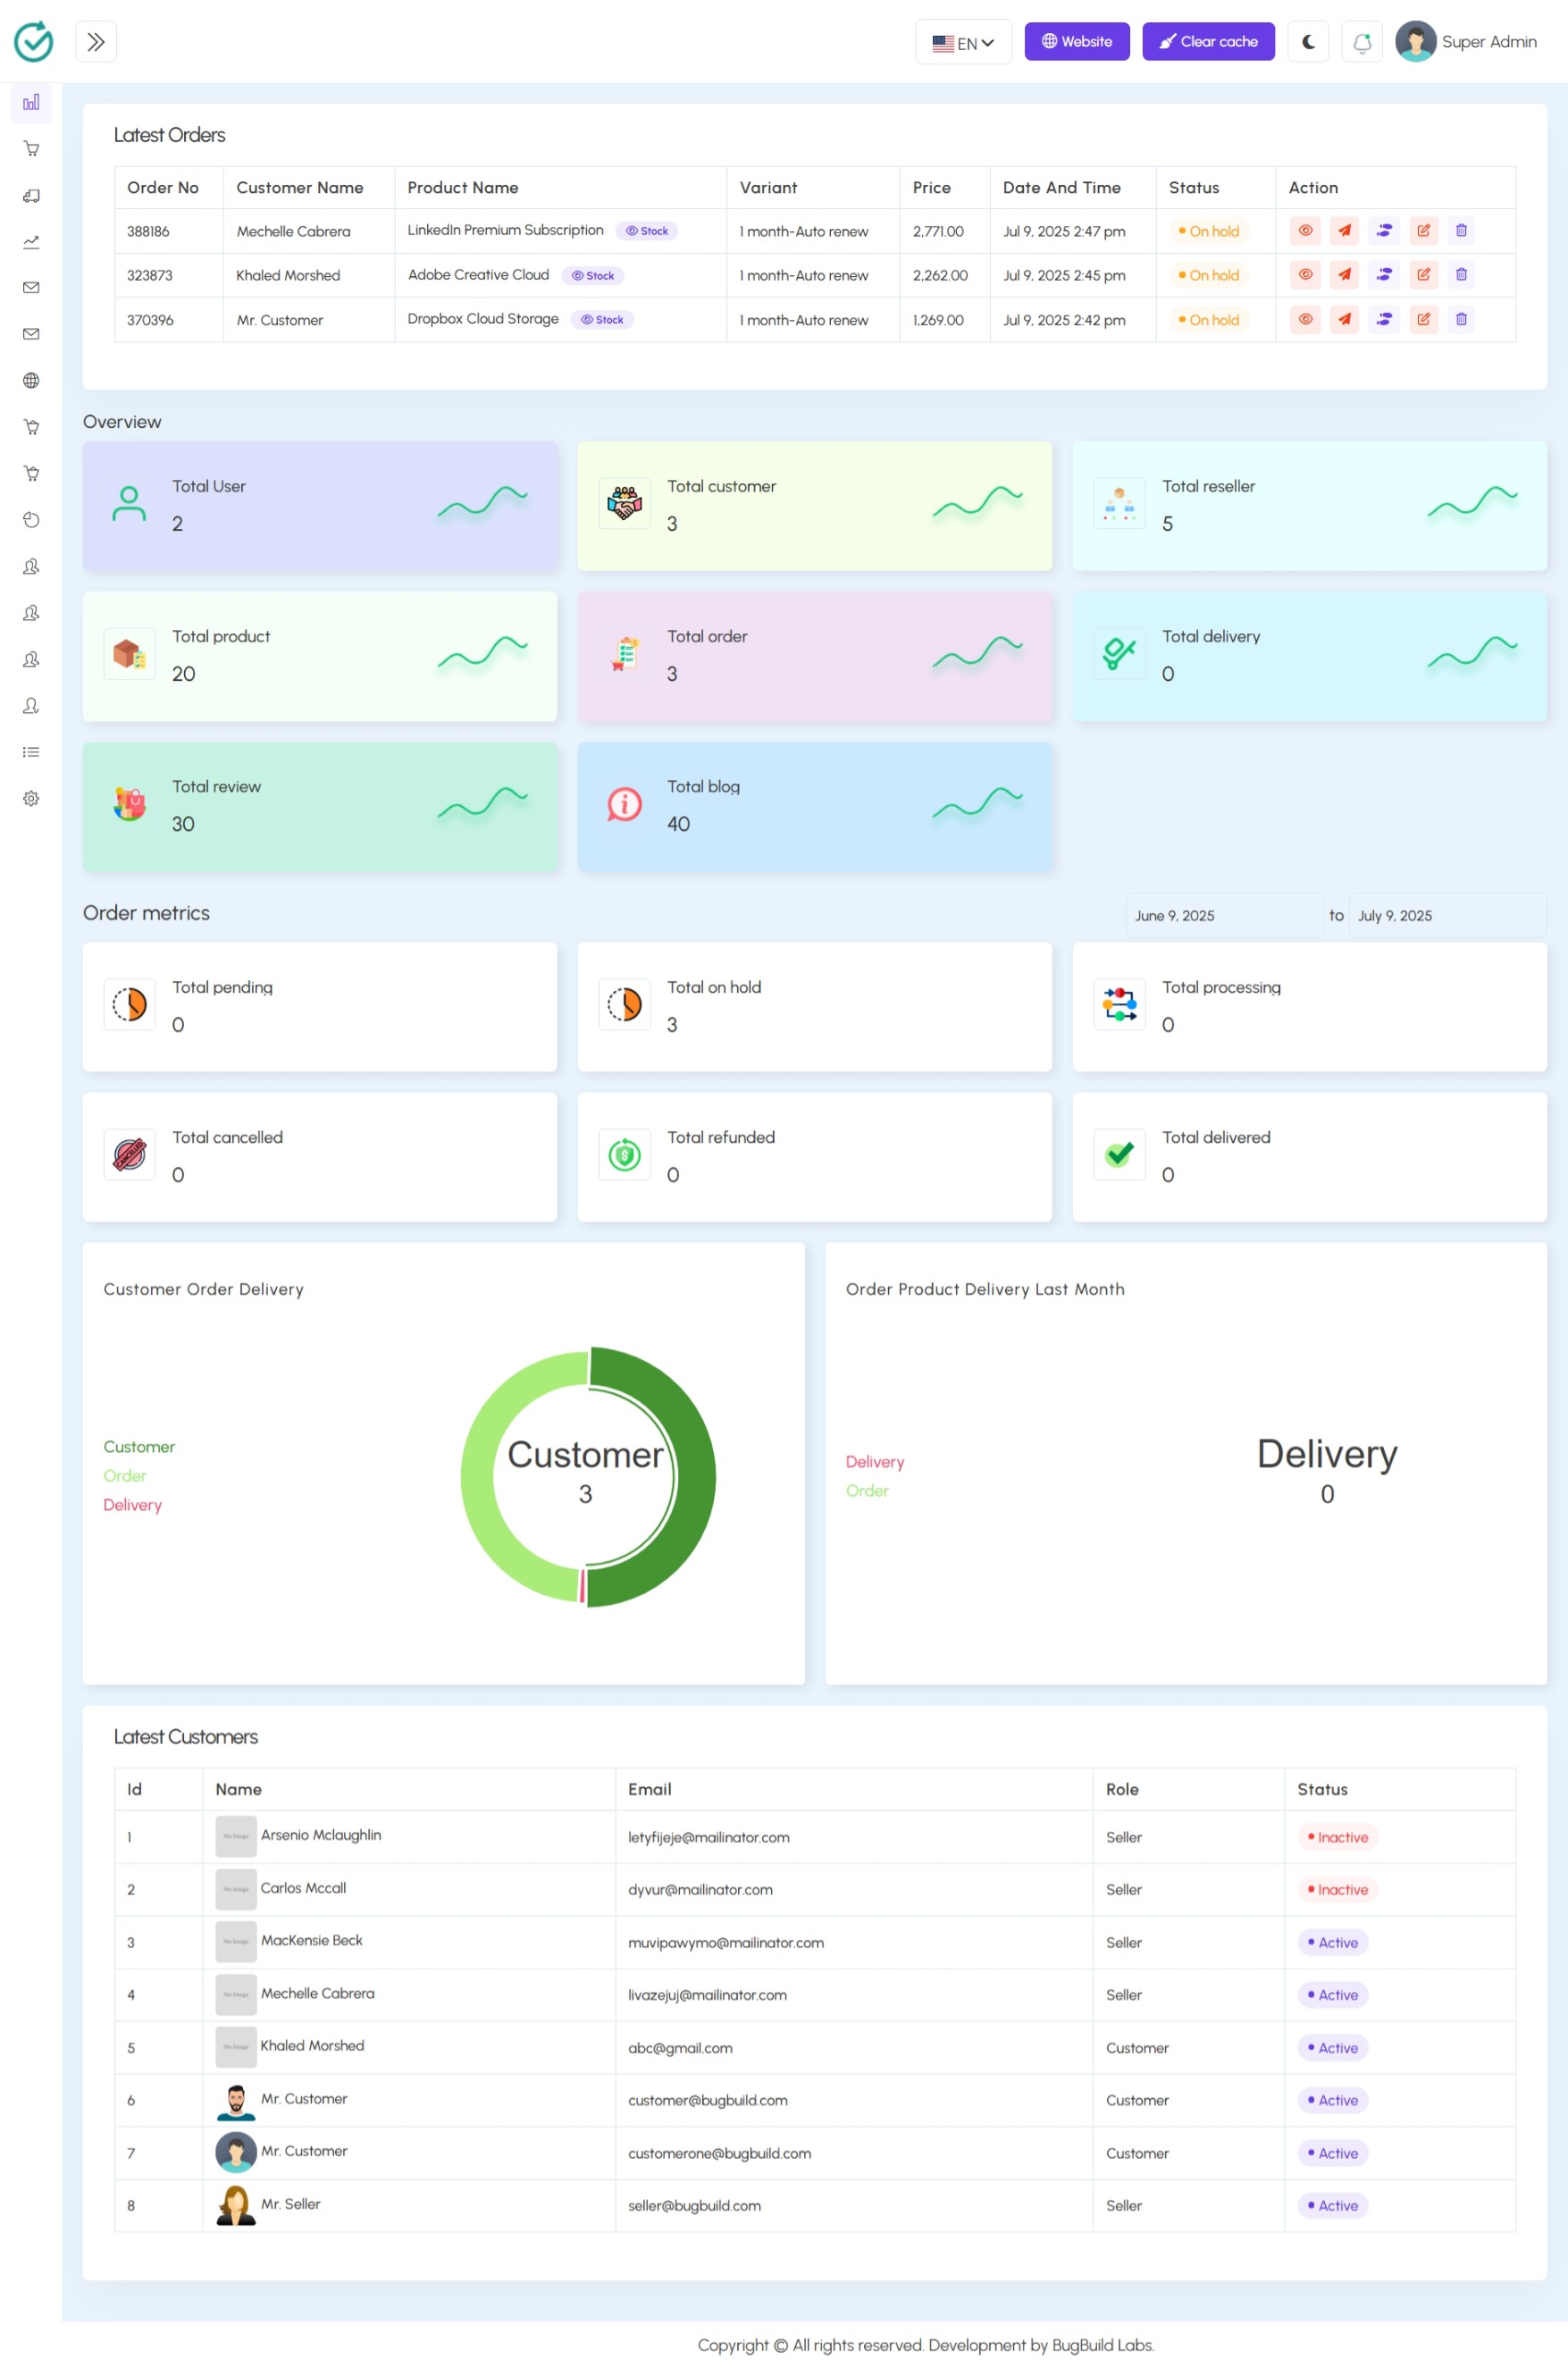
Task: Toggle Delivery legend in Order Product Delivery chart
Action: point(875,1462)
